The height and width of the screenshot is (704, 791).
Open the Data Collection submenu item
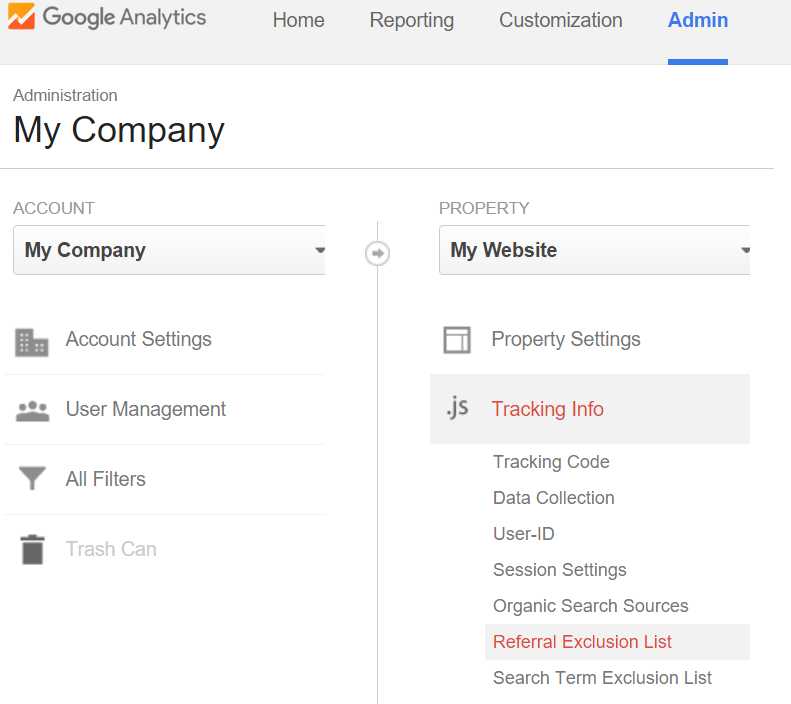554,498
